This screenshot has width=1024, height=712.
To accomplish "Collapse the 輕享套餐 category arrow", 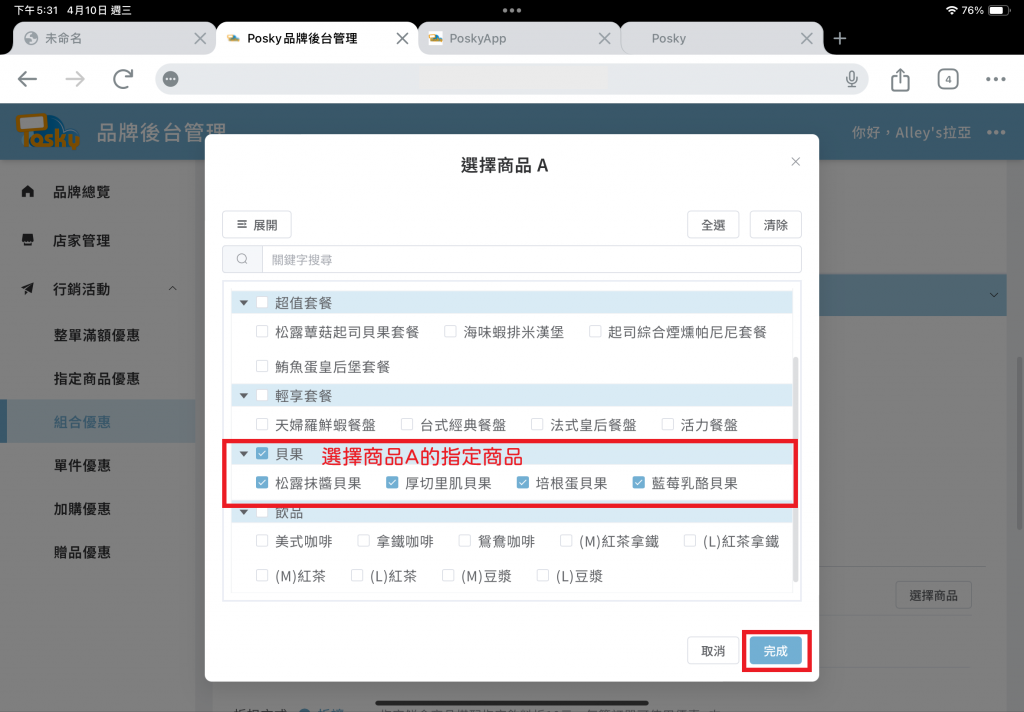I will coord(244,396).
